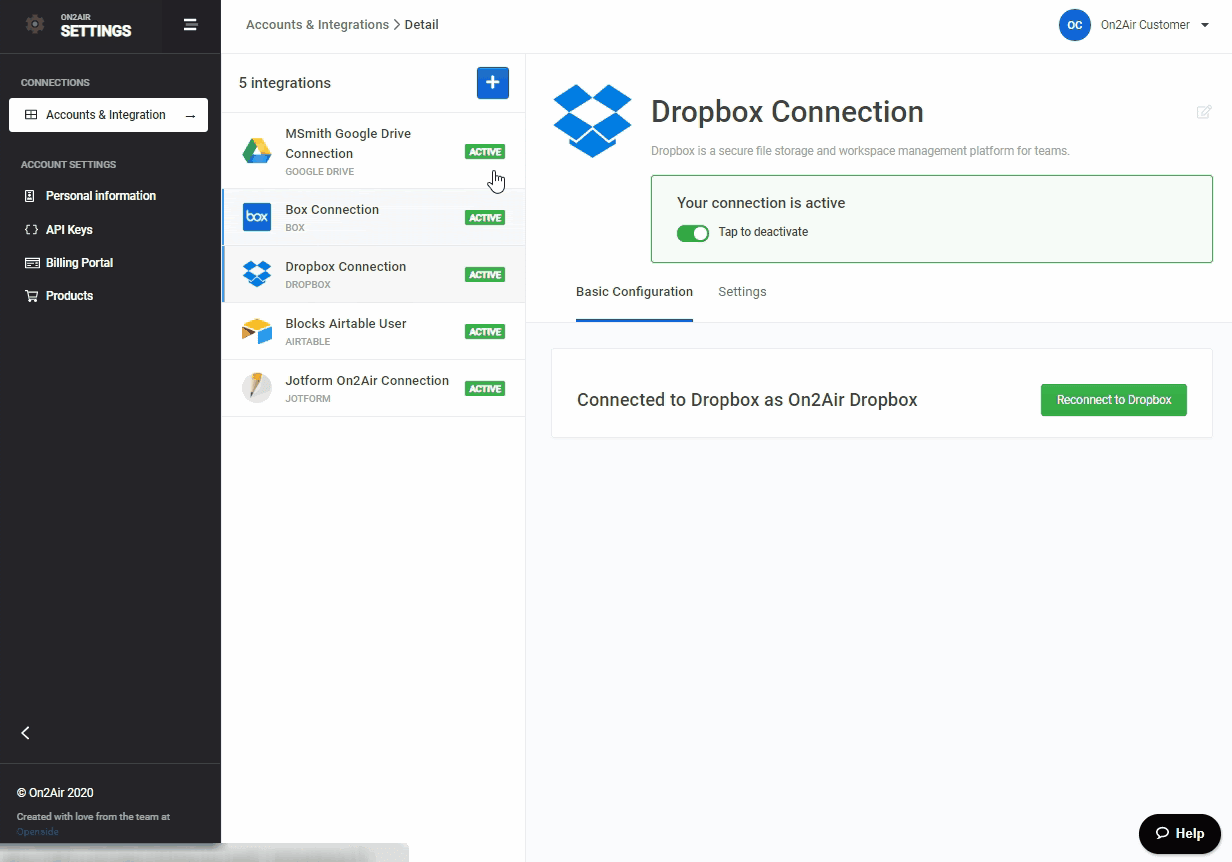Switch to the Settings tab
The height and width of the screenshot is (862, 1232).
tap(742, 292)
